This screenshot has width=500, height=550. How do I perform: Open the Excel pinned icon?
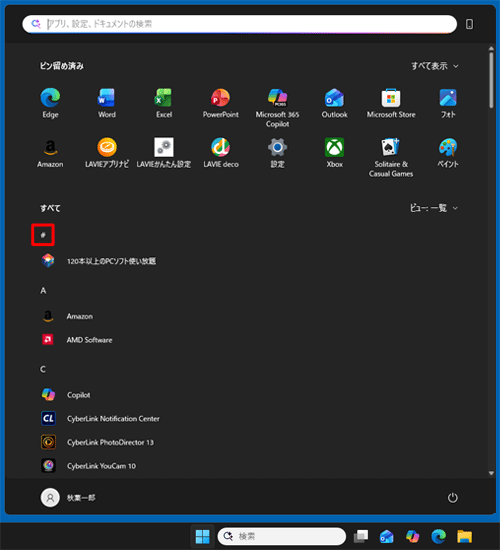point(164,103)
